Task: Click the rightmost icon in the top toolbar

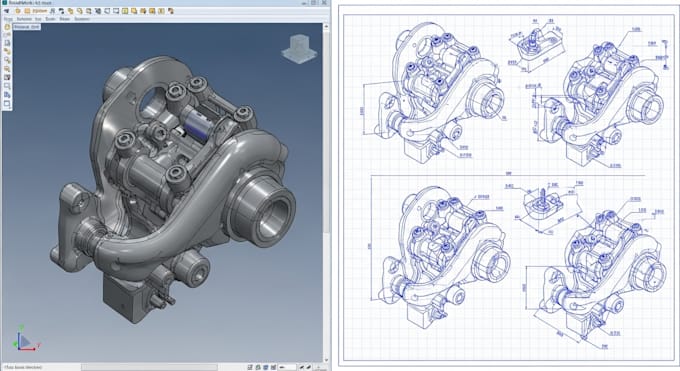Action: (171, 11)
